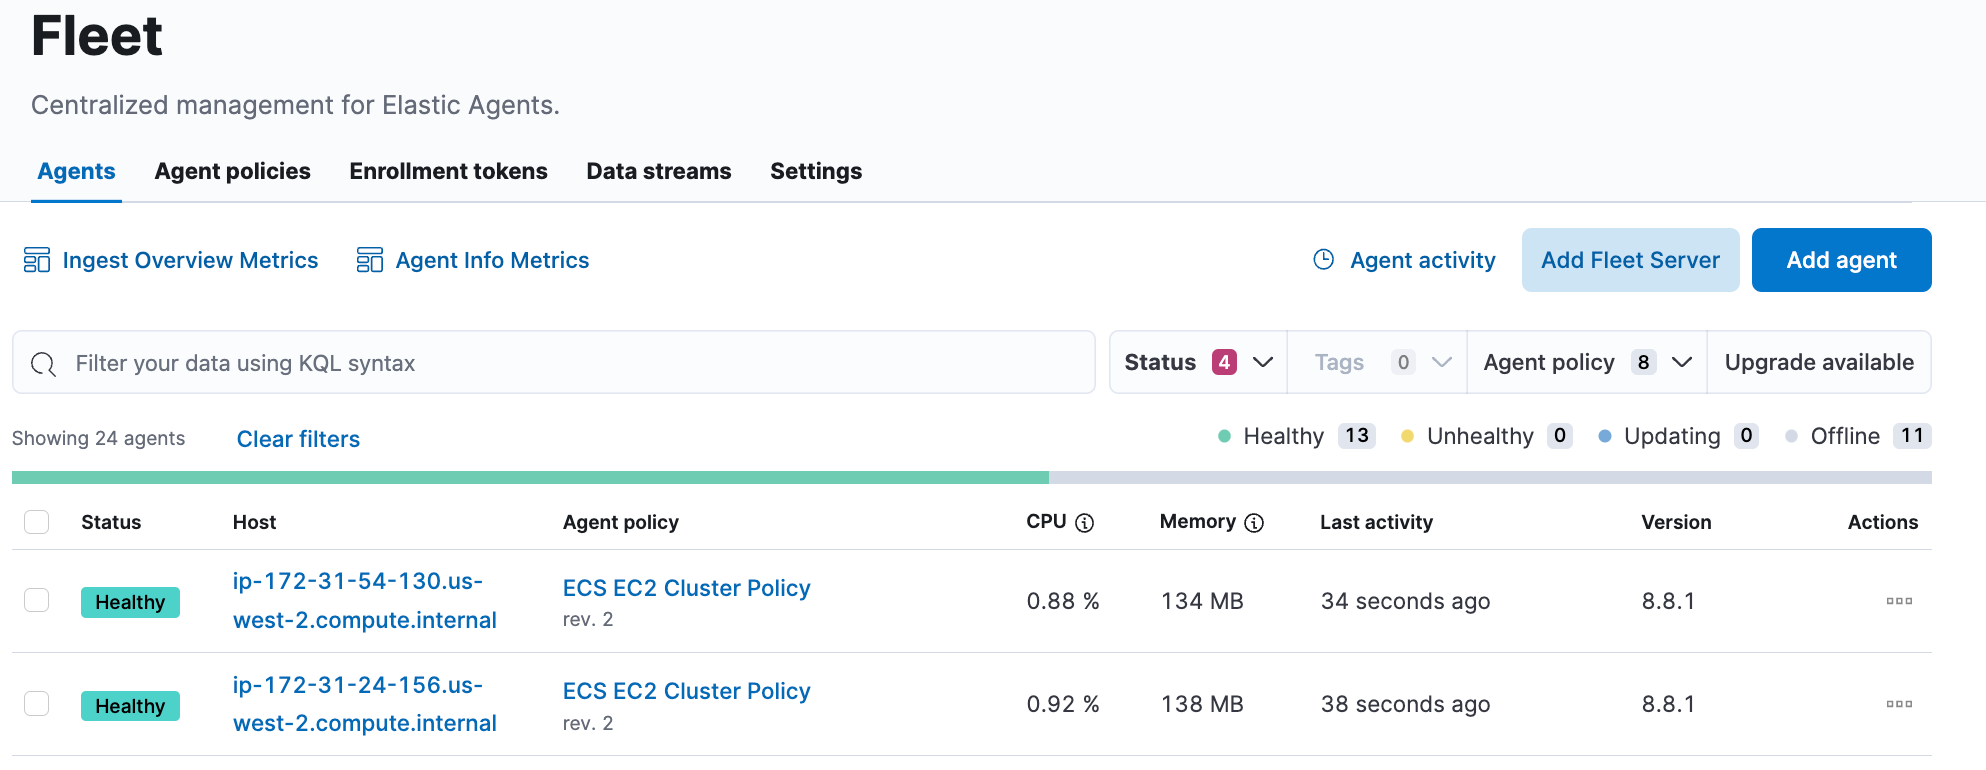Open the Enrollment tokens tab
This screenshot has height=770, width=1986.
tap(448, 171)
